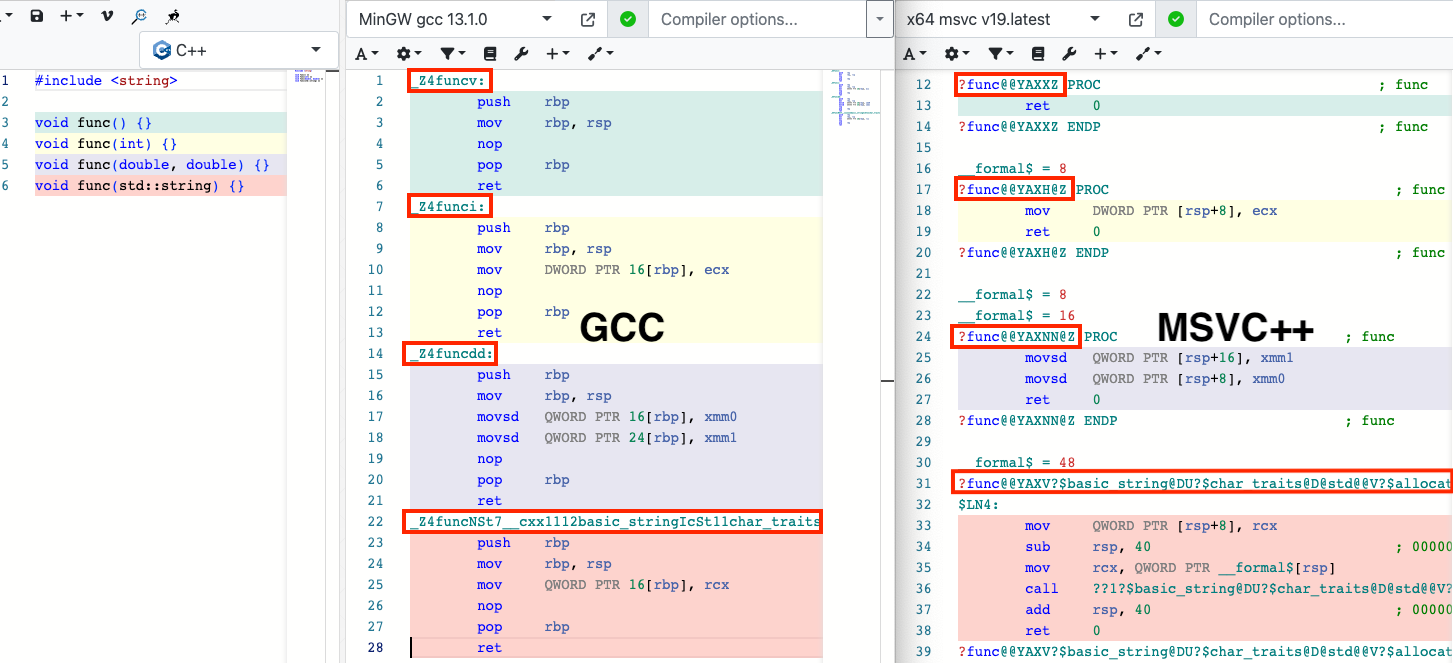Click line number 22 in gcc output gutter
This screenshot has height=663, width=1453.
click(375, 522)
